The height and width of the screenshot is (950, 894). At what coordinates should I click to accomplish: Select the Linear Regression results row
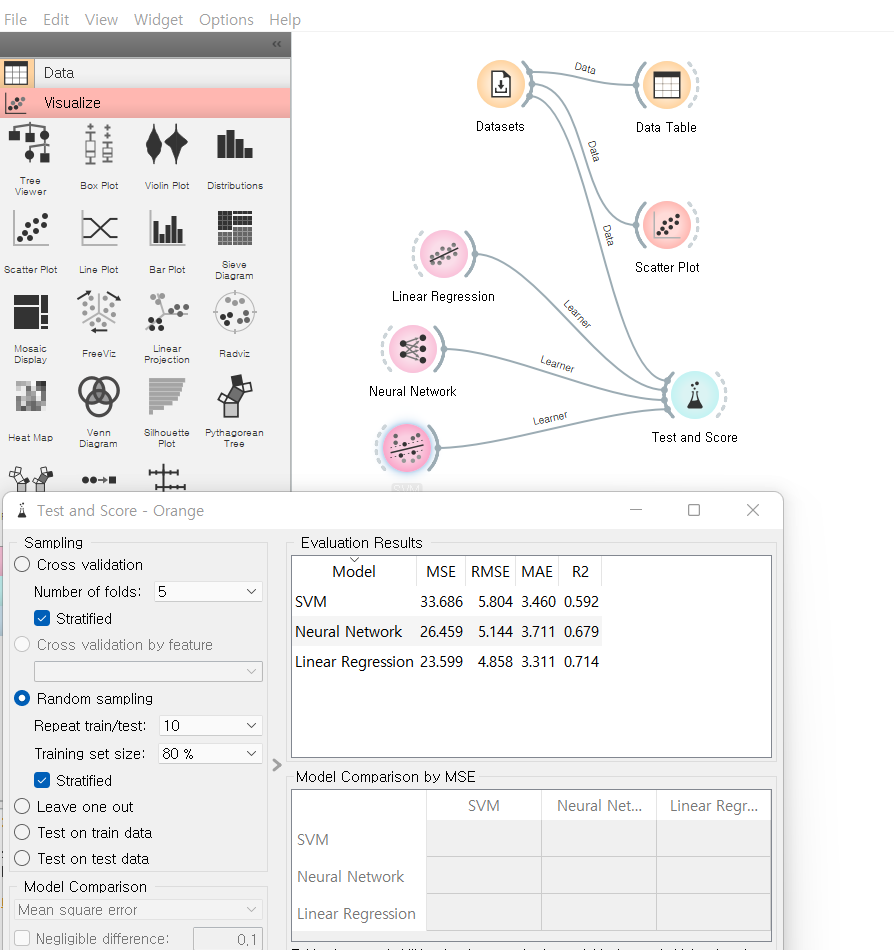[355, 662]
